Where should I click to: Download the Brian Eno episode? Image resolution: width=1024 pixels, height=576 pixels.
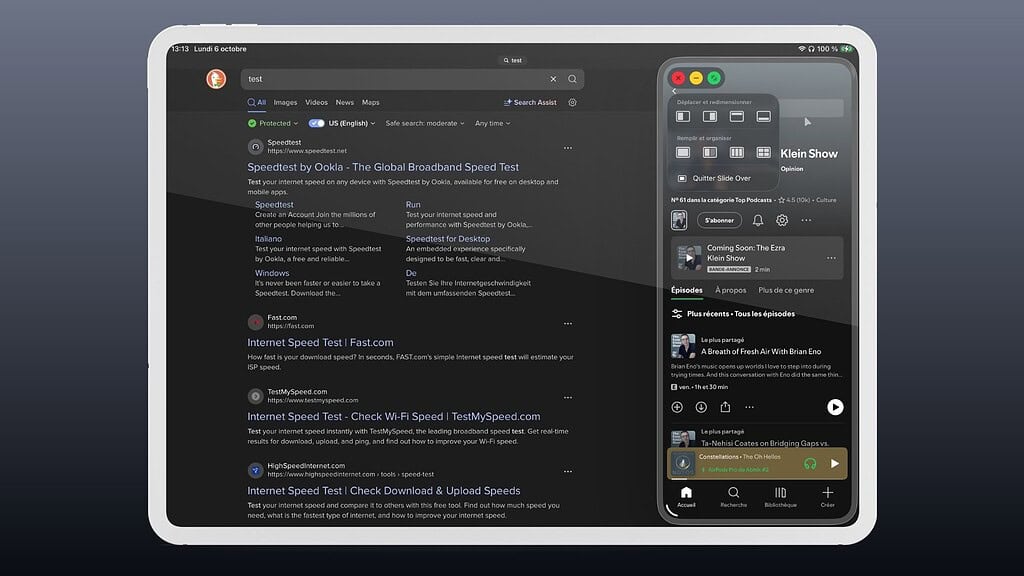701,407
